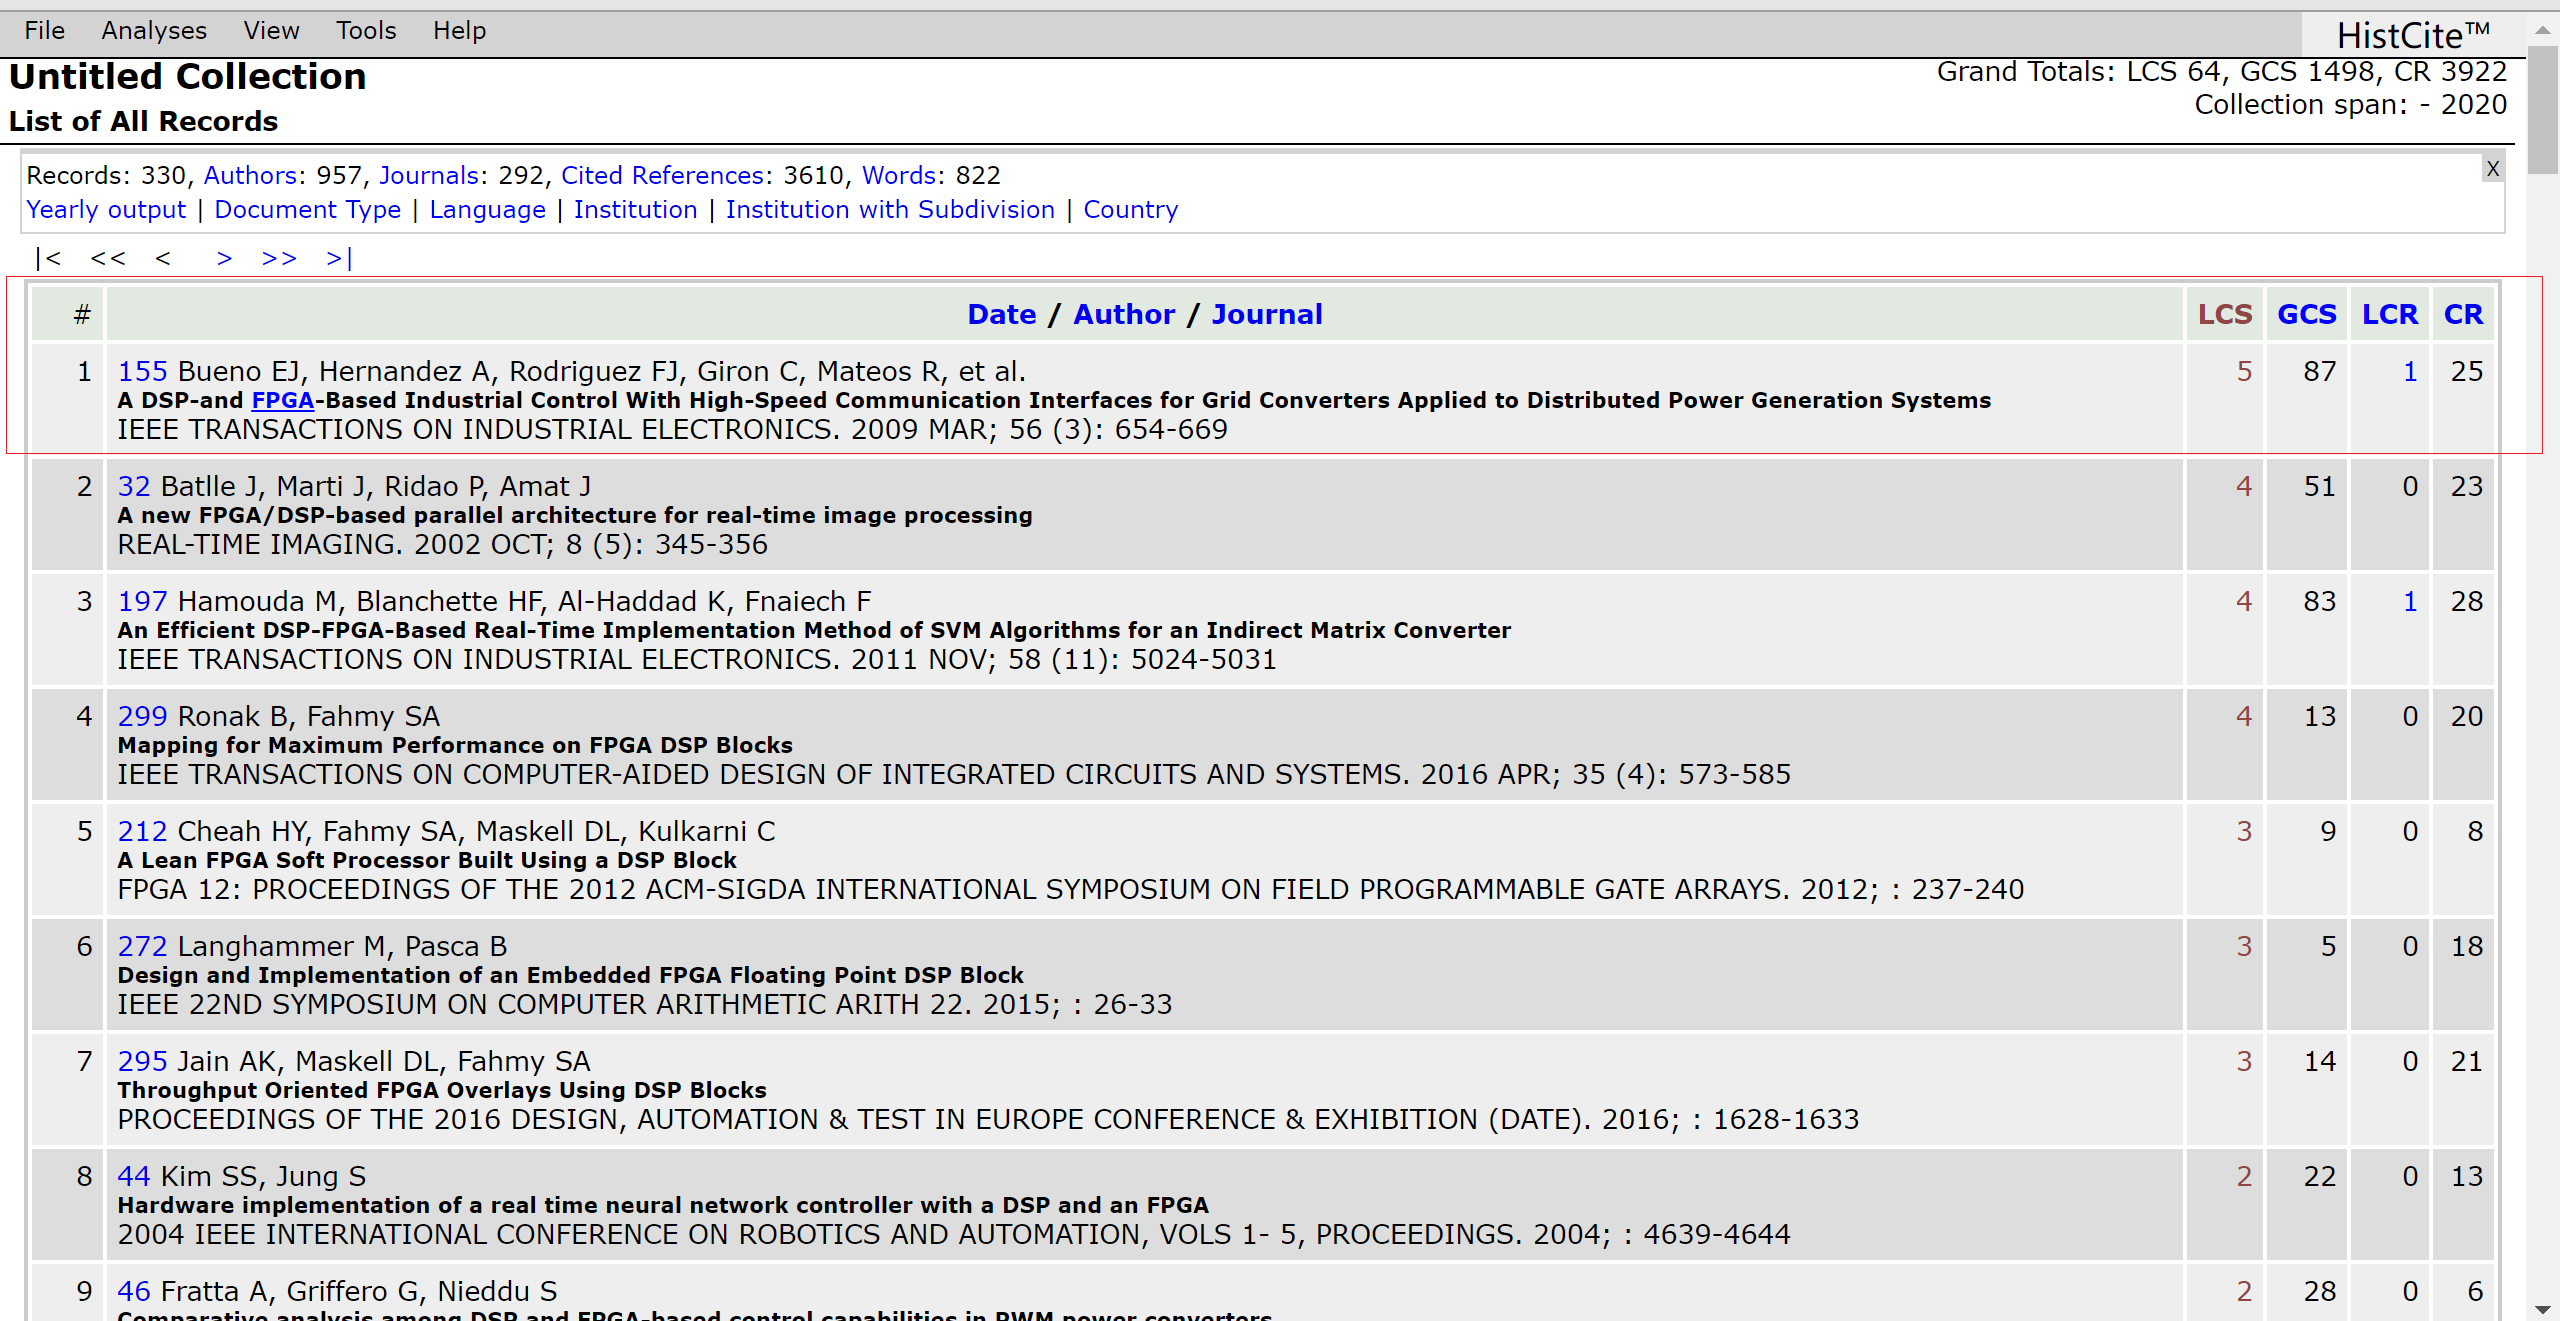Jump back ten pages with << arrow
The image size is (2560, 1321).
108,258
